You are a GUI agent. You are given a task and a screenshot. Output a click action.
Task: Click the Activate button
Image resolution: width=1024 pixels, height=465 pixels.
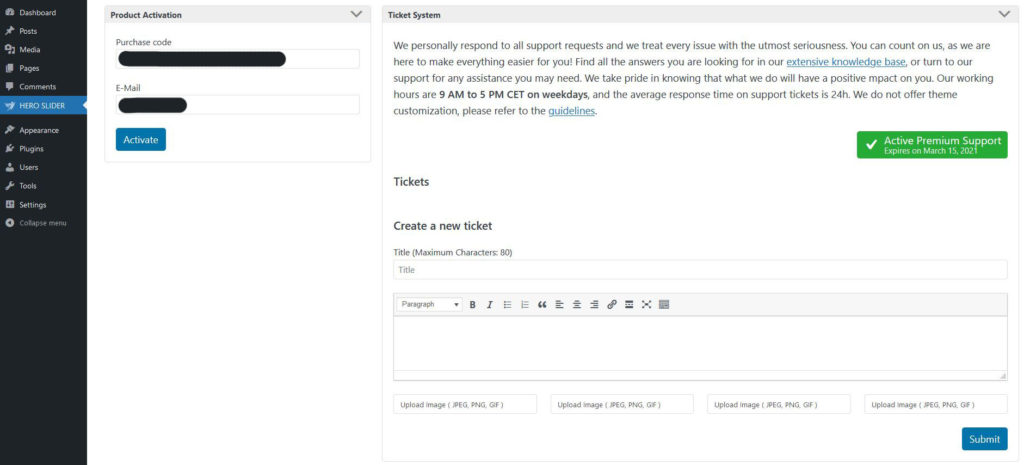coord(141,139)
